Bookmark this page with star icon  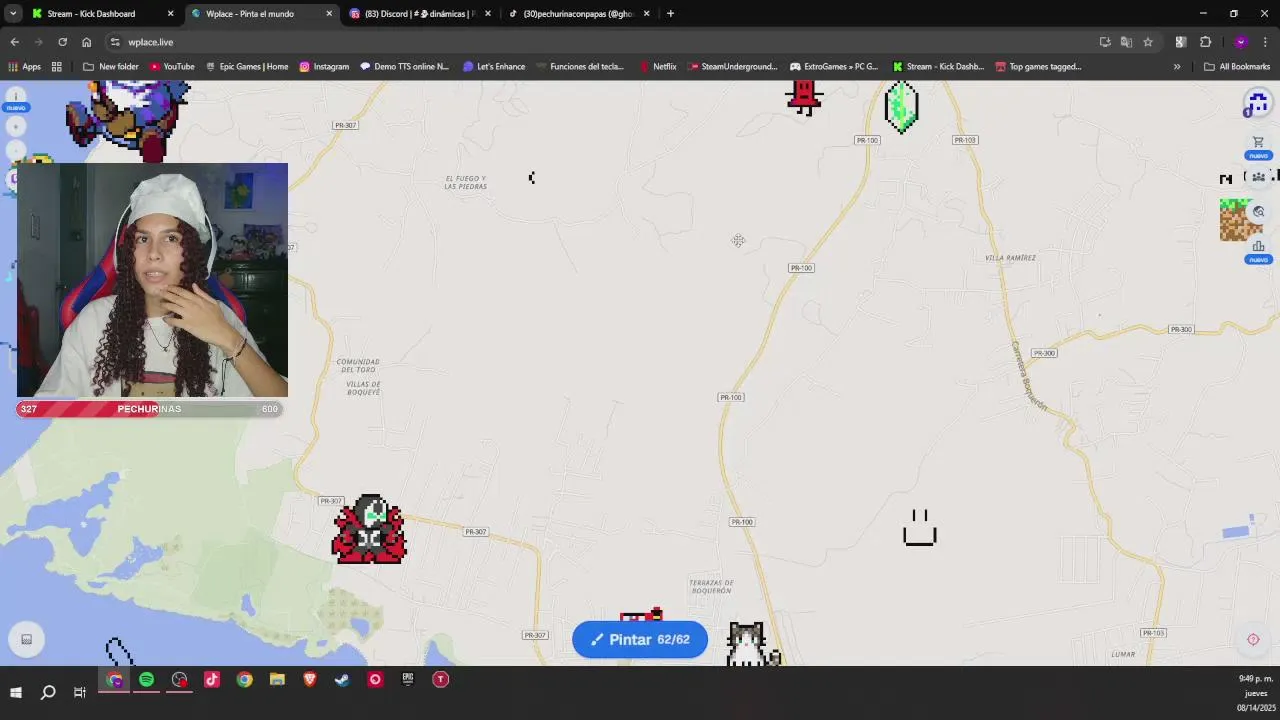1148,42
